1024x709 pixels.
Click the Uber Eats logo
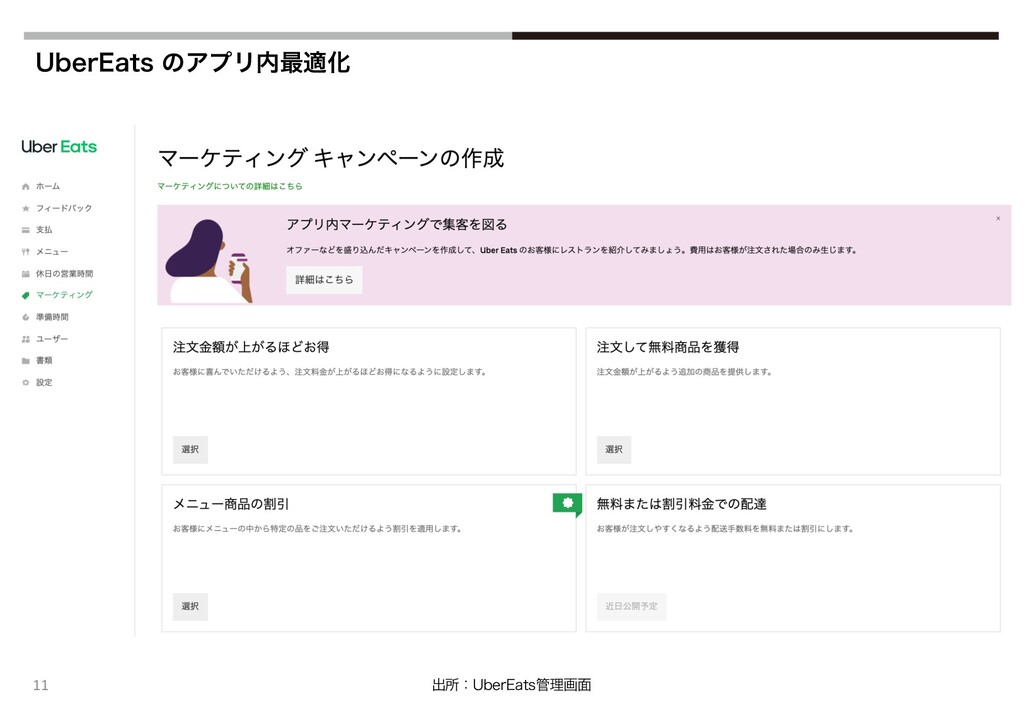(59, 147)
